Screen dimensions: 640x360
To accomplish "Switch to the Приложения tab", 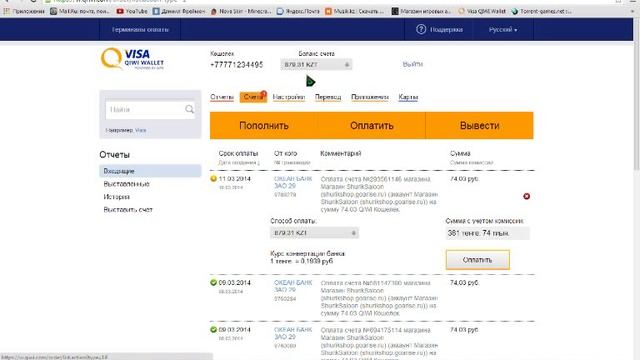I will pyautogui.click(x=370, y=97).
